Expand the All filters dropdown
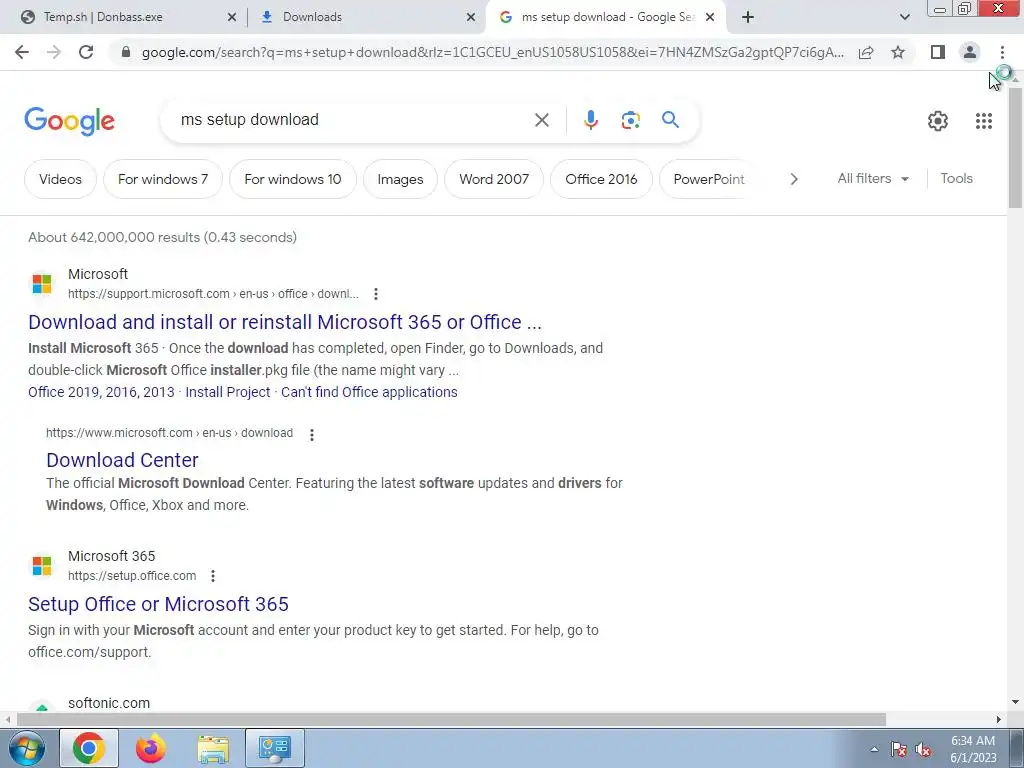This screenshot has height=768, width=1024. point(873,178)
